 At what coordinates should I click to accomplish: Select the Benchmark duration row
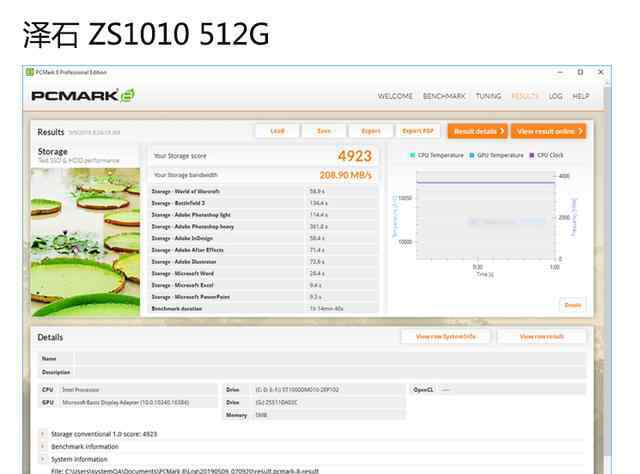[x=264, y=309]
